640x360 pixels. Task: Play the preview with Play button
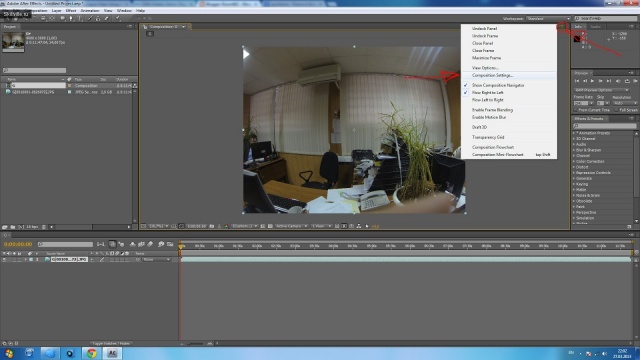[593, 81]
